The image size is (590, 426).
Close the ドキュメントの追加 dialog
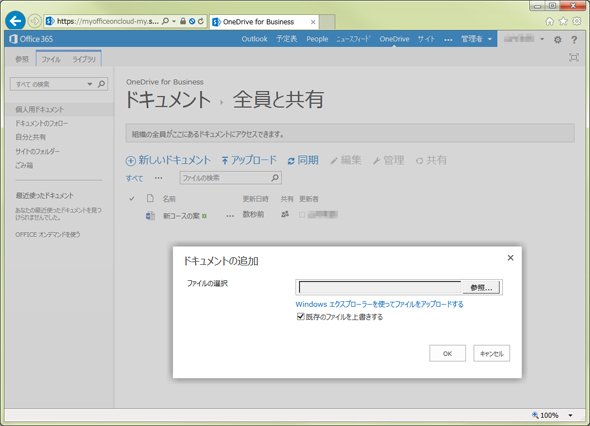click(x=510, y=258)
